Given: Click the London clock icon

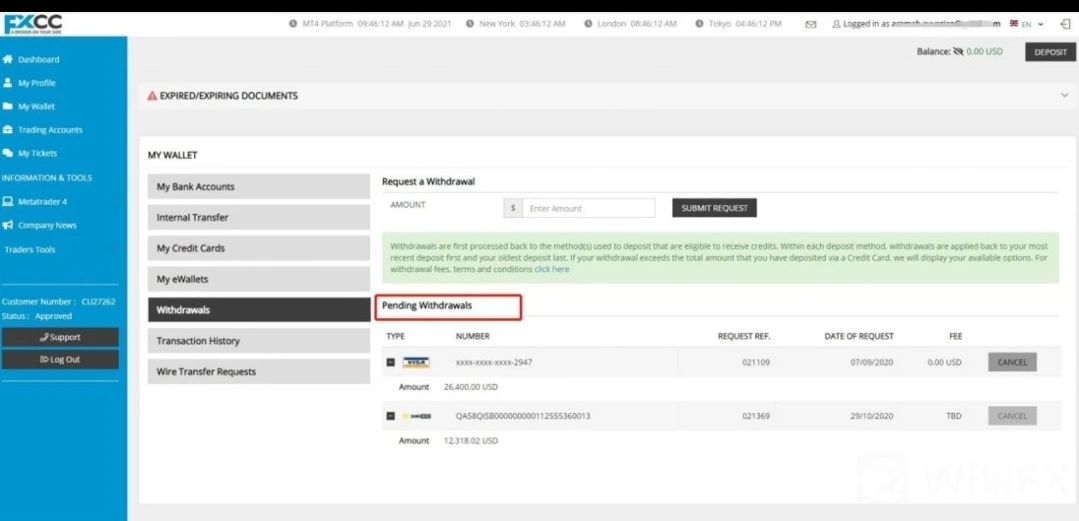Looking at the screenshot, I should [588, 24].
